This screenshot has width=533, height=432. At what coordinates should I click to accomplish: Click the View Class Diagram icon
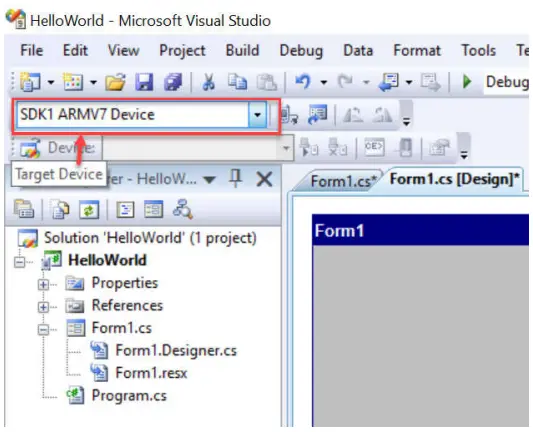tap(183, 209)
